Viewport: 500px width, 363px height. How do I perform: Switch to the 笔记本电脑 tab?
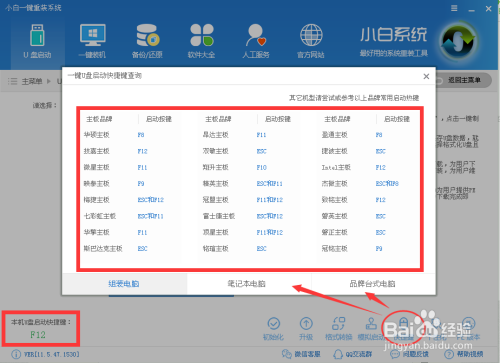[x=249, y=284]
